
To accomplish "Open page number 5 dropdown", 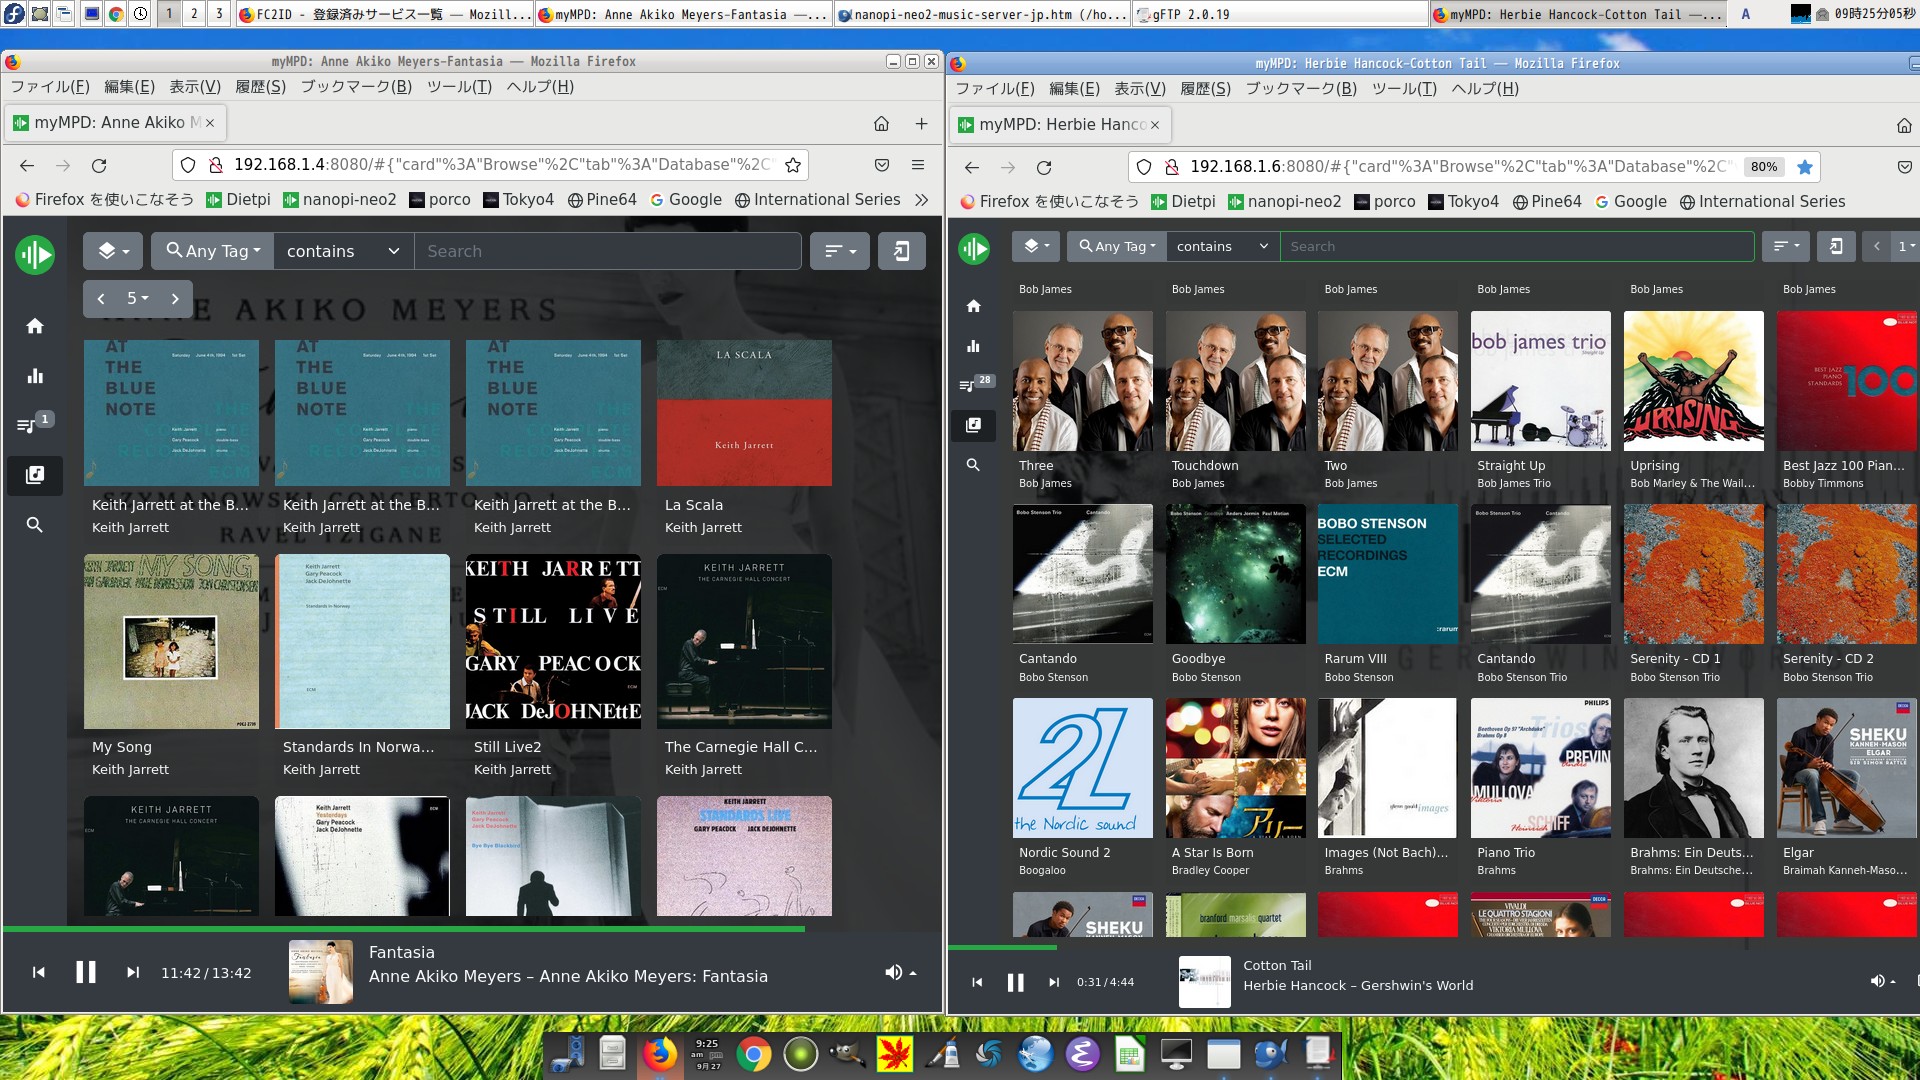I will click(x=138, y=298).
